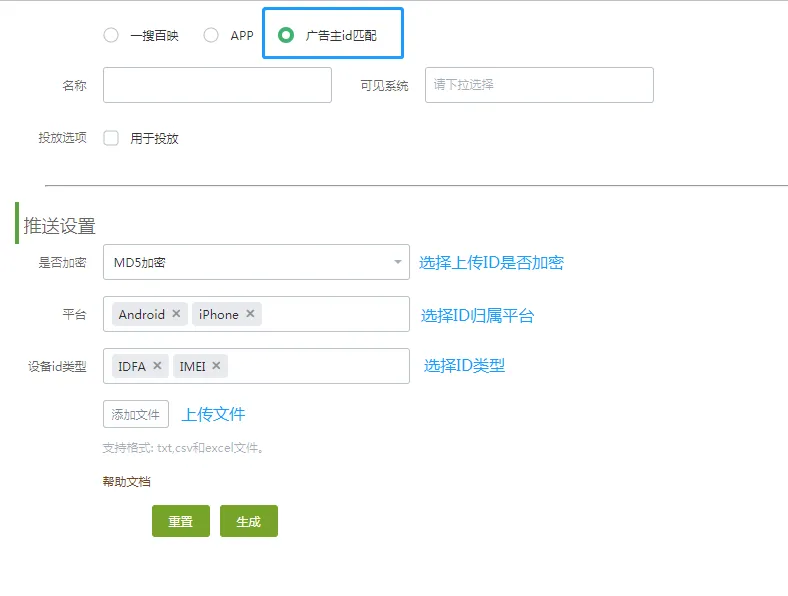Remove the IDFA device id tag
788x596 pixels.
(157, 366)
